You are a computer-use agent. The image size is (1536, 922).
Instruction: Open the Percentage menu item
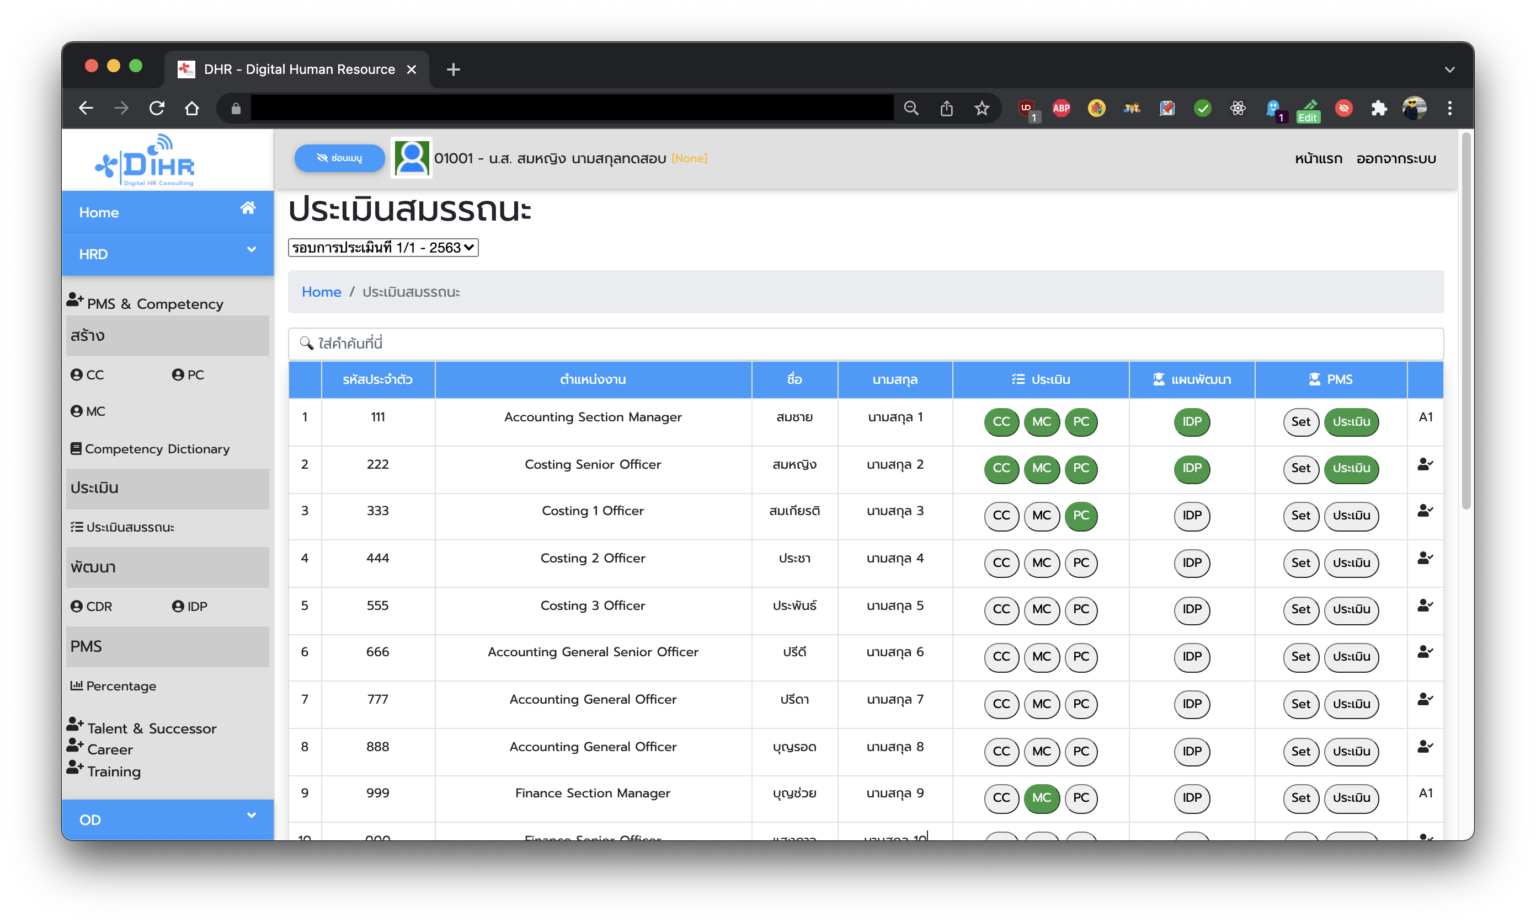120,686
